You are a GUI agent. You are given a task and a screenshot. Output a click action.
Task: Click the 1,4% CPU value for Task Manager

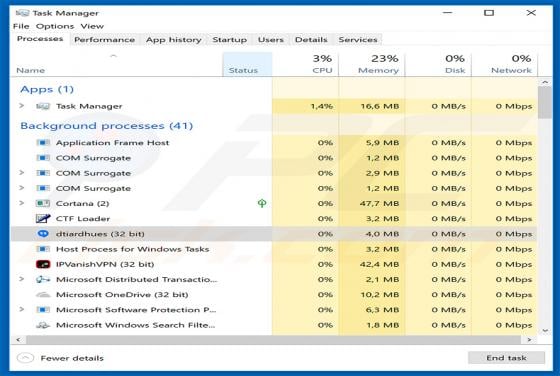pyautogui.click(x=322, y=106)
